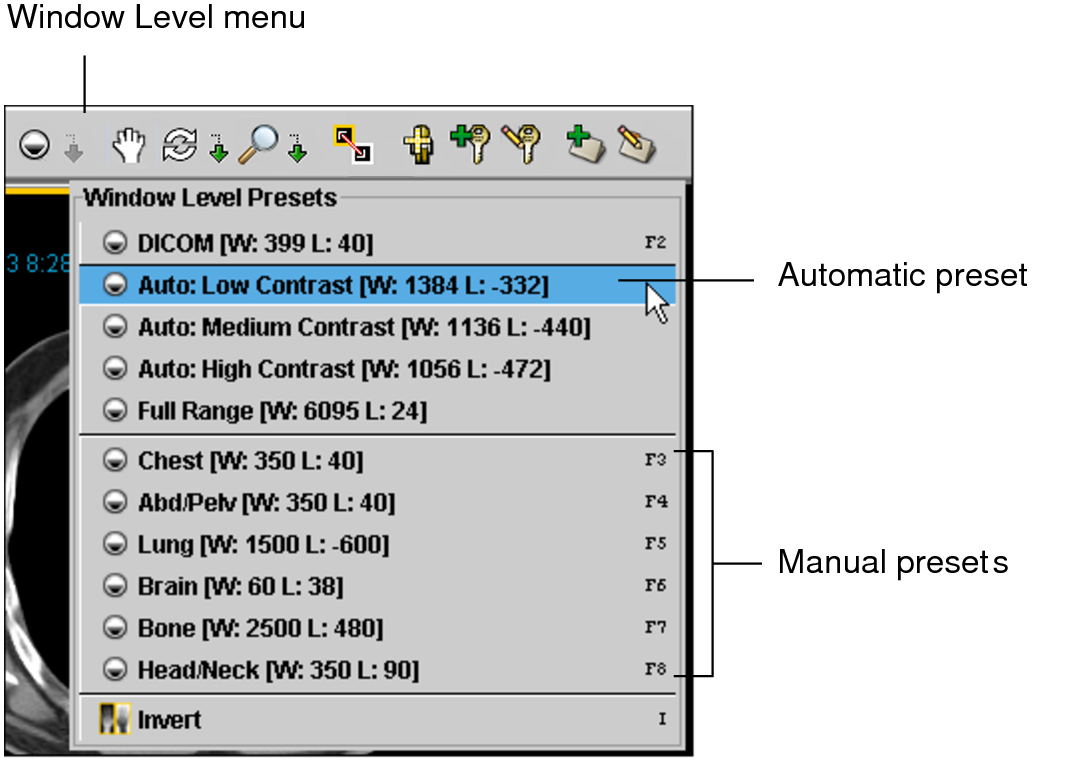Select the Lung preset
This screenshot has width=1092, height=763.
(263, 545)
